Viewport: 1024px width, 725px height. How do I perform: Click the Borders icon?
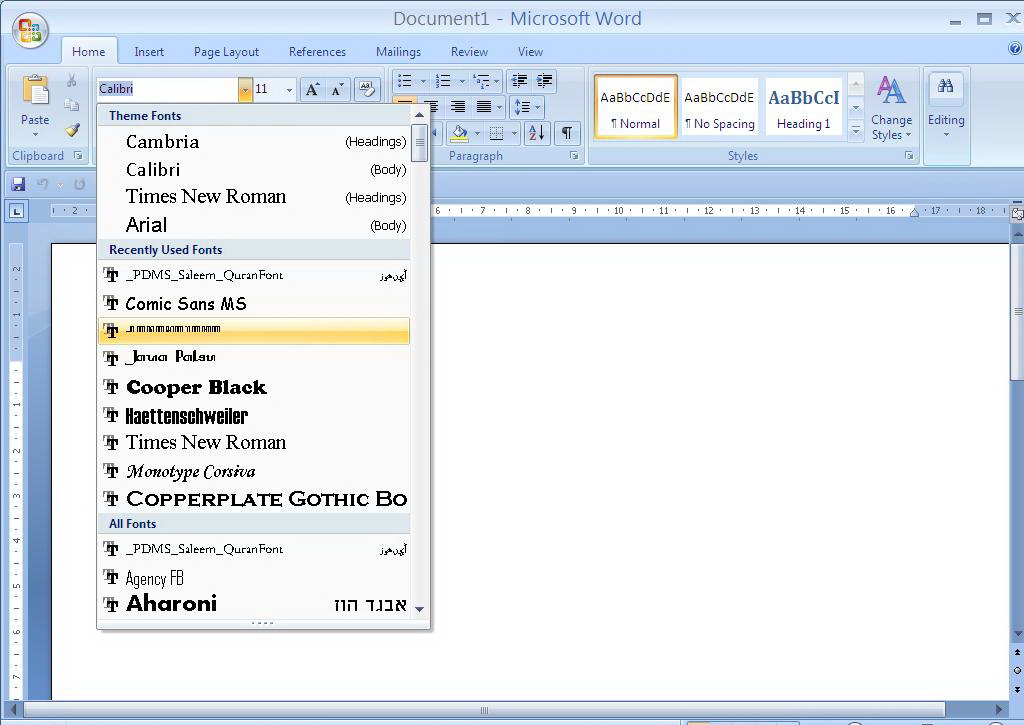pos(496,133)
